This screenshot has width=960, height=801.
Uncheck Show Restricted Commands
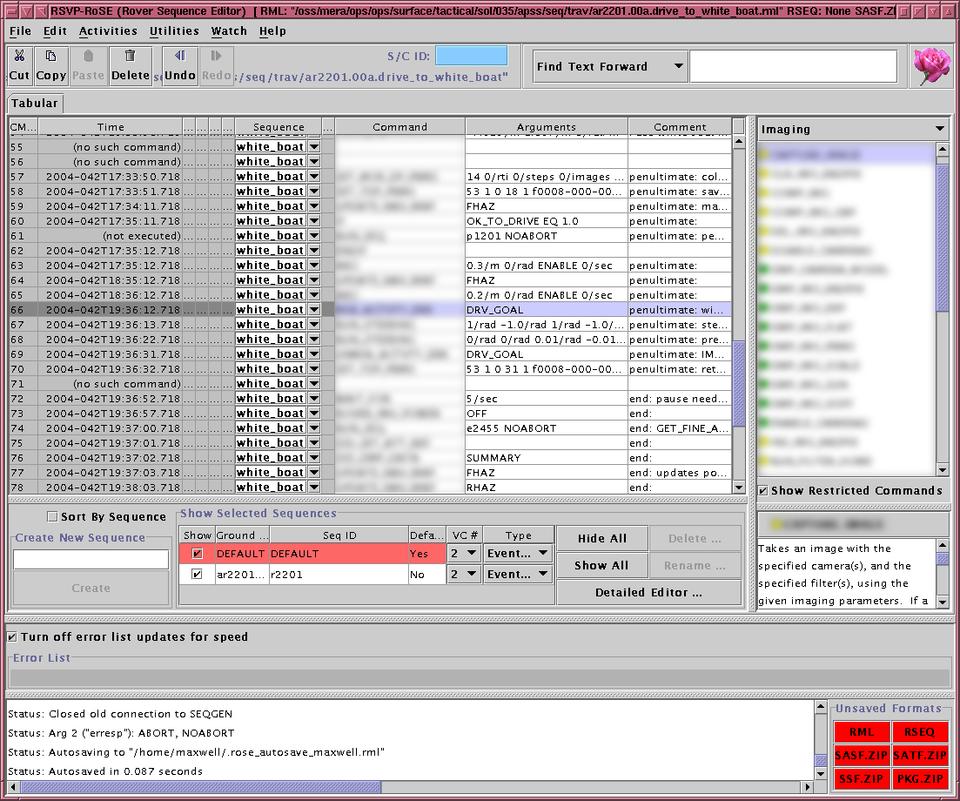(763, 491)
